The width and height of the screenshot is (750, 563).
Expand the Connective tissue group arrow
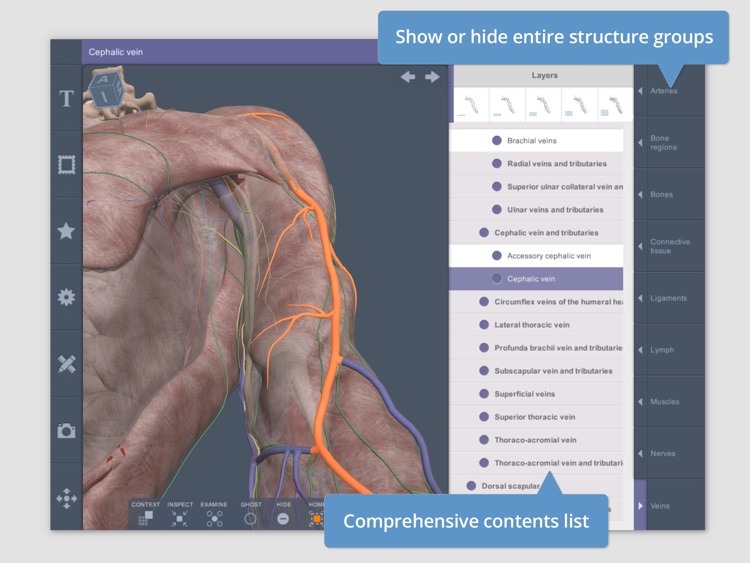(640, 246)
